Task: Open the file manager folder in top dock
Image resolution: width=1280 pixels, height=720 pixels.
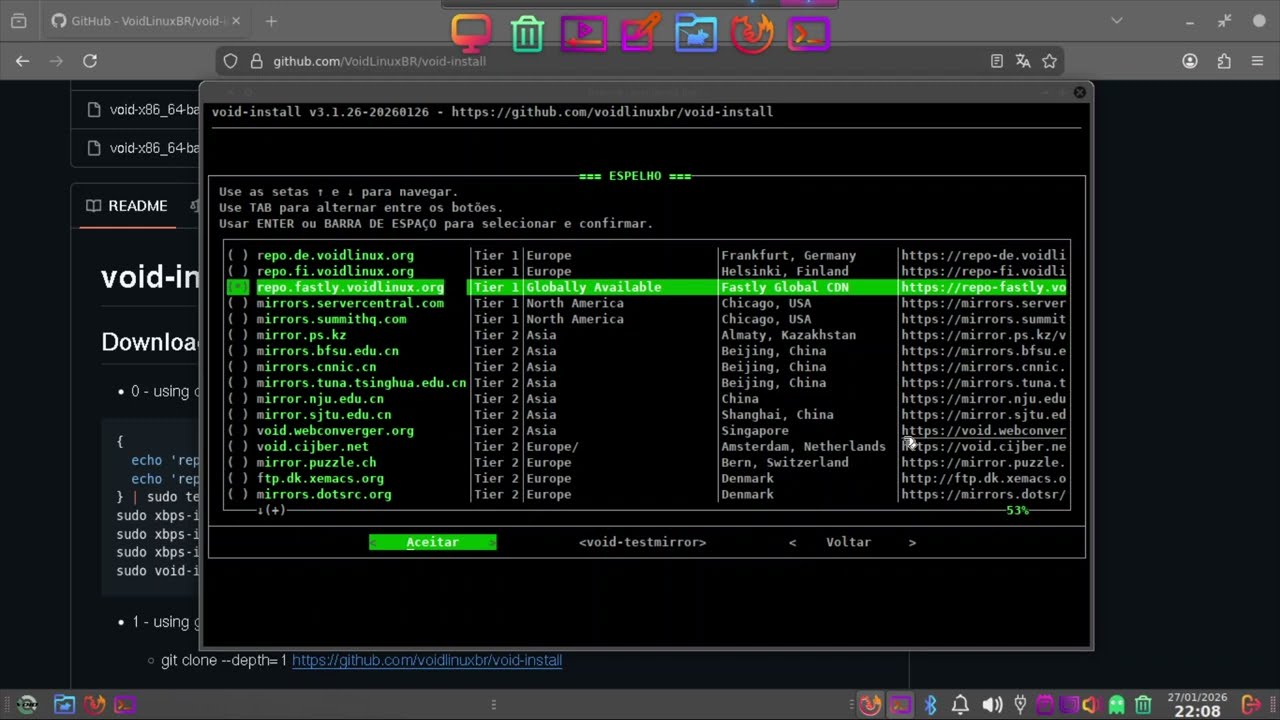Action: 696,34
